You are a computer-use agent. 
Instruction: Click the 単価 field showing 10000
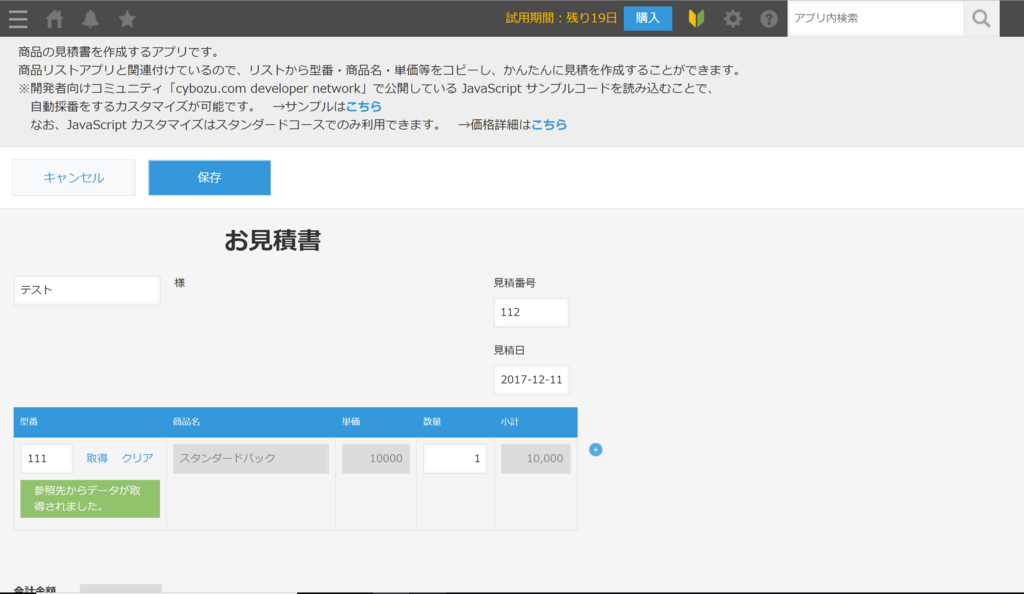click(376, 458)
